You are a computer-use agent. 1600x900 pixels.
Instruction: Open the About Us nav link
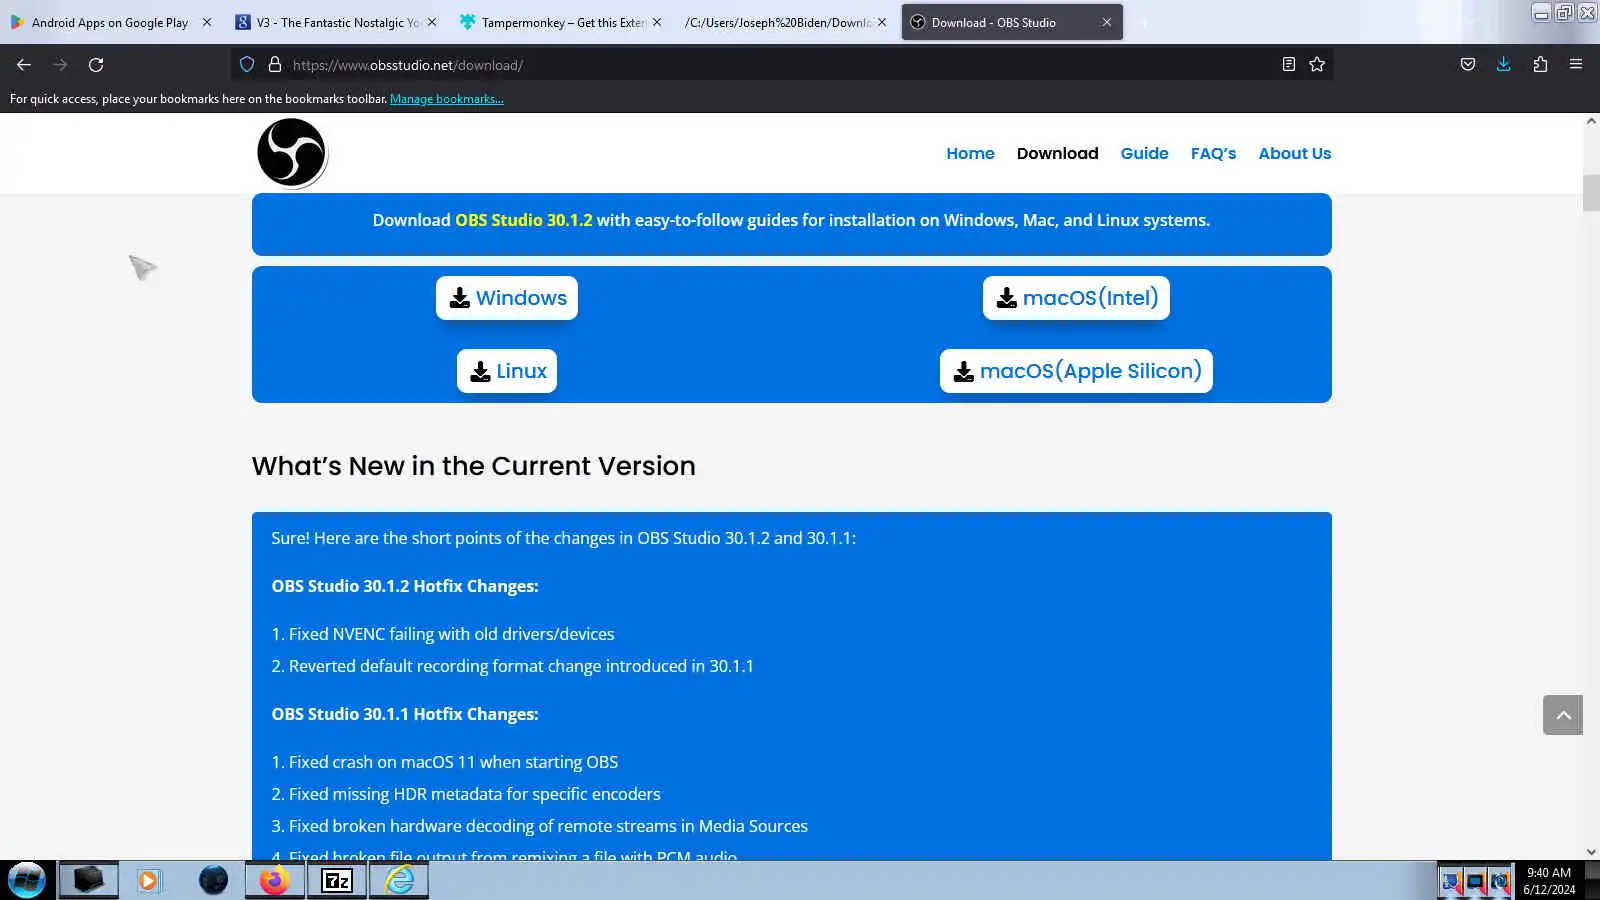tap(1294, 153)
